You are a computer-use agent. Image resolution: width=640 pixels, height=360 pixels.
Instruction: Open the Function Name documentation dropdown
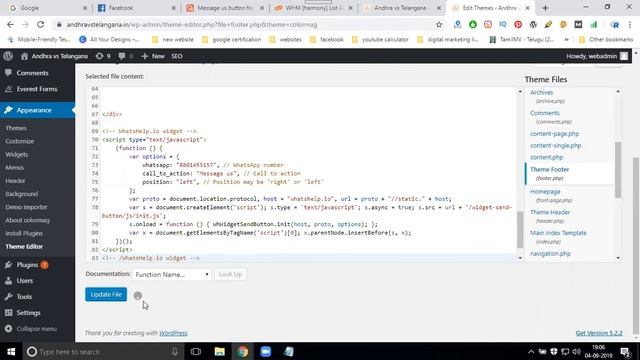tap(171, 274)
